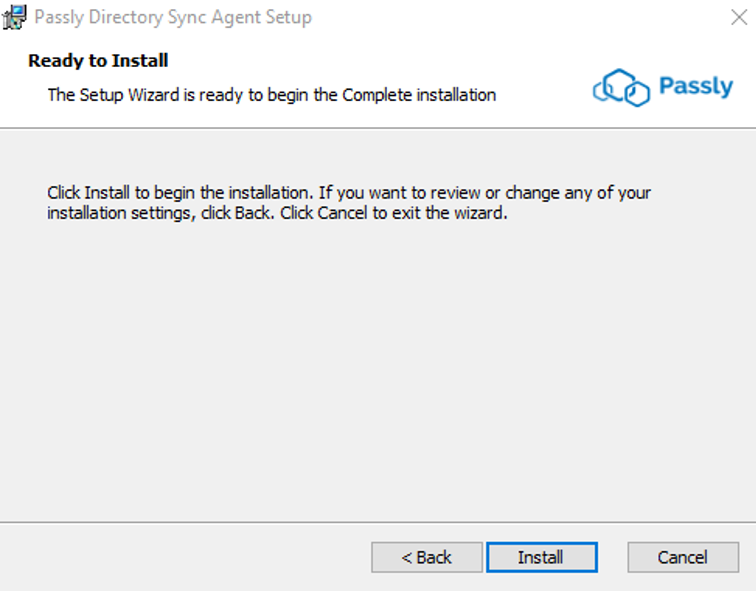The width and height of the screenshot is (756, 591).
Task: Click the word Cancel in the instruction paragraph
Action: [x=342, y=213]
